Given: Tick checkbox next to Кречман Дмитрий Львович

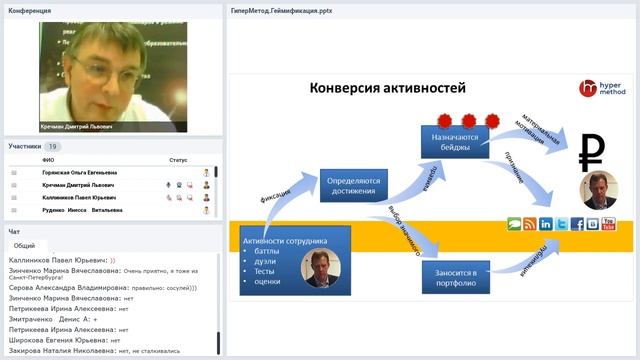Looking at the screenshot, I should 14,185.
